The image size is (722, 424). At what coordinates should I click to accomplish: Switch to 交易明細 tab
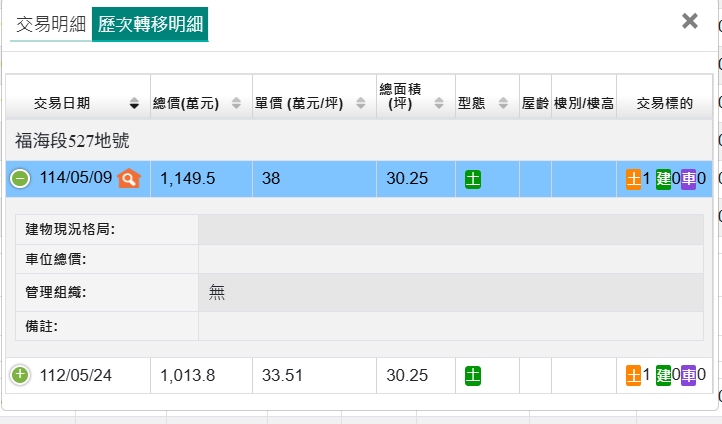[x=51, y=24]
